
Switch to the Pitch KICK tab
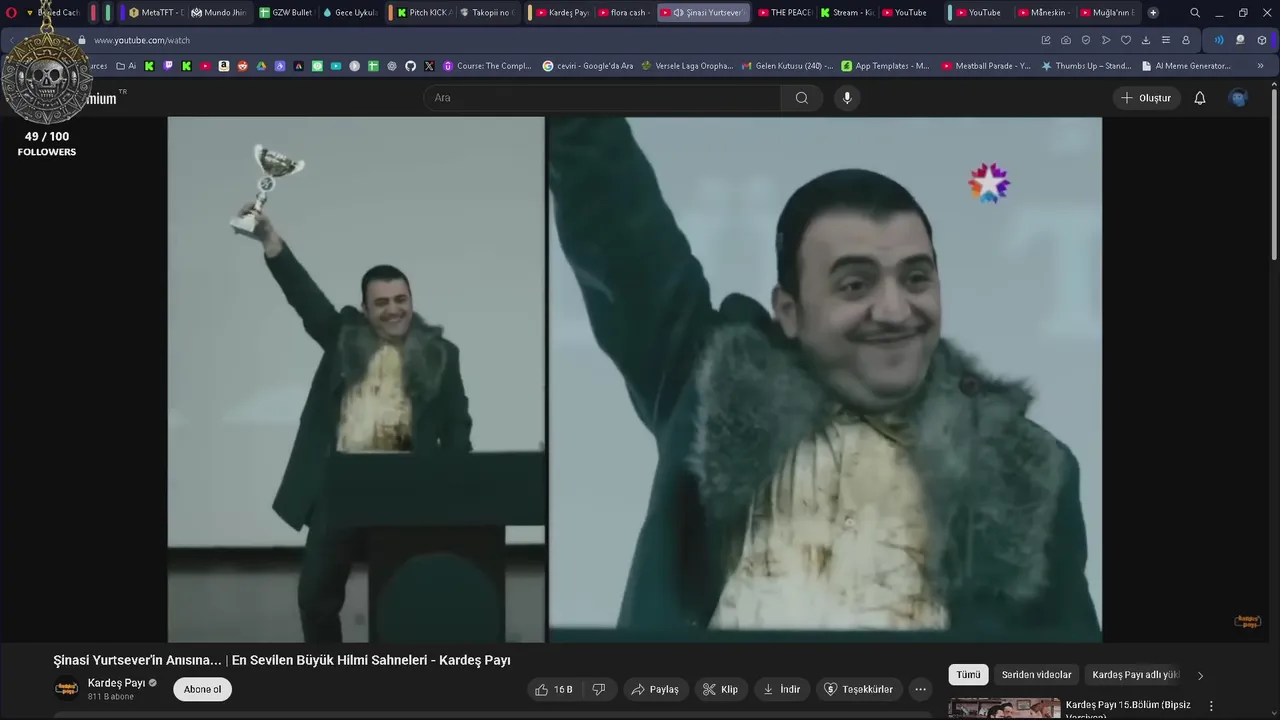click(x=424, y=13)
